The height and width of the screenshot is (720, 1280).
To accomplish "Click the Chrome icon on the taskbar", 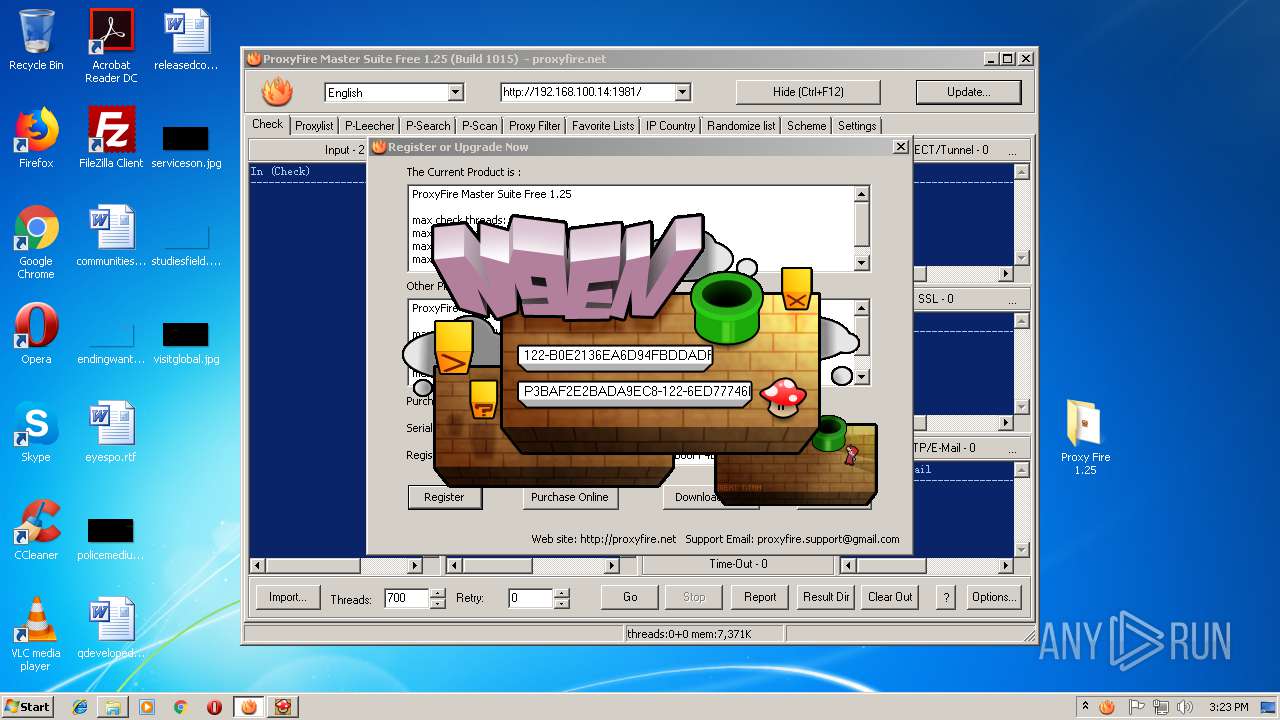I will click(180, 707).
